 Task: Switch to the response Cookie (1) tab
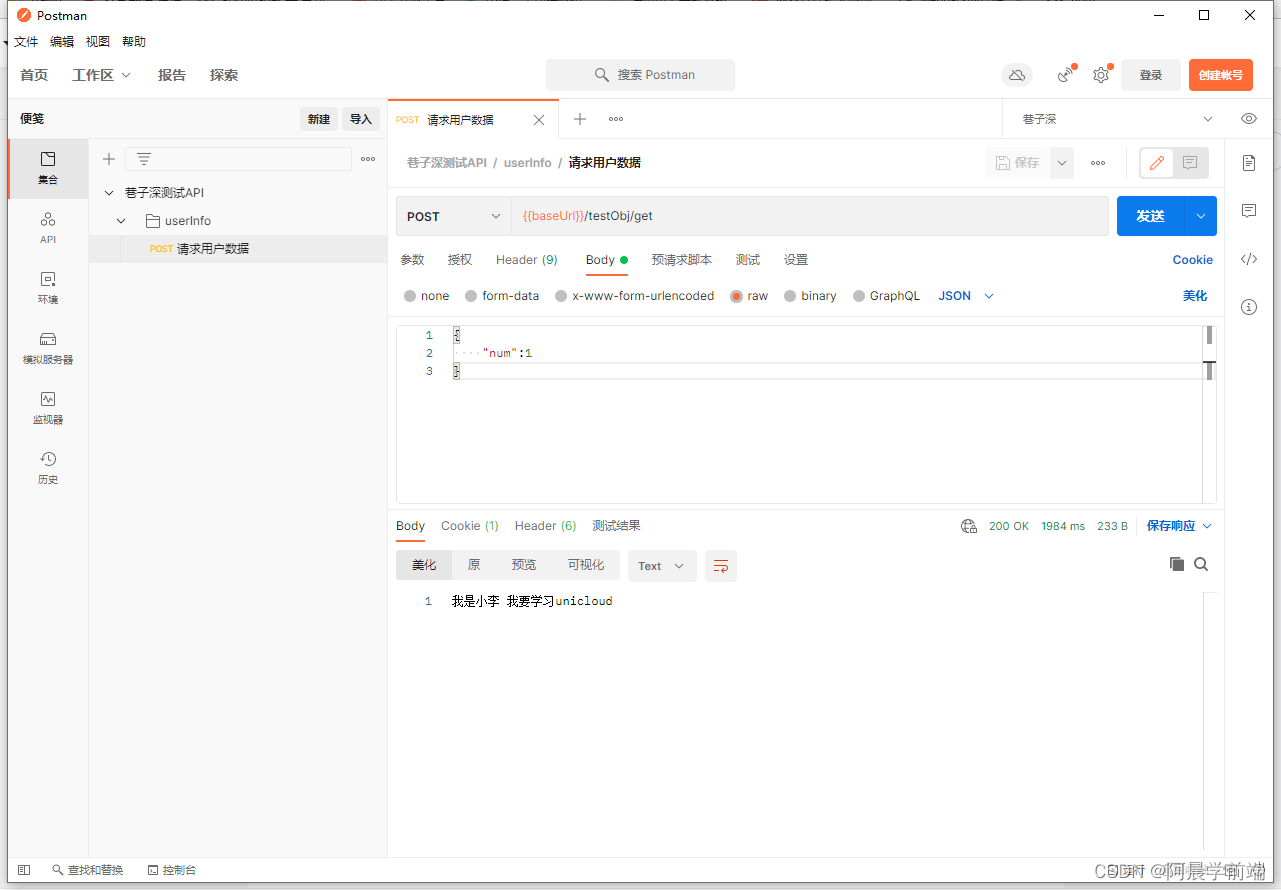pos(470,526)
